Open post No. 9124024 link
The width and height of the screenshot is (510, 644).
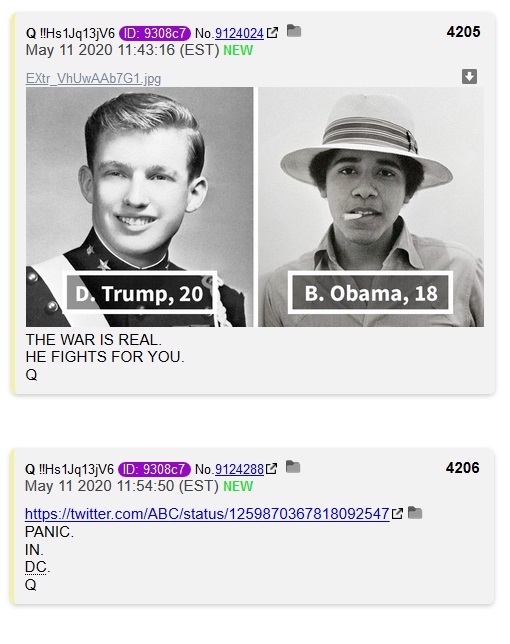pyautogui.click(x=239, y=33)
